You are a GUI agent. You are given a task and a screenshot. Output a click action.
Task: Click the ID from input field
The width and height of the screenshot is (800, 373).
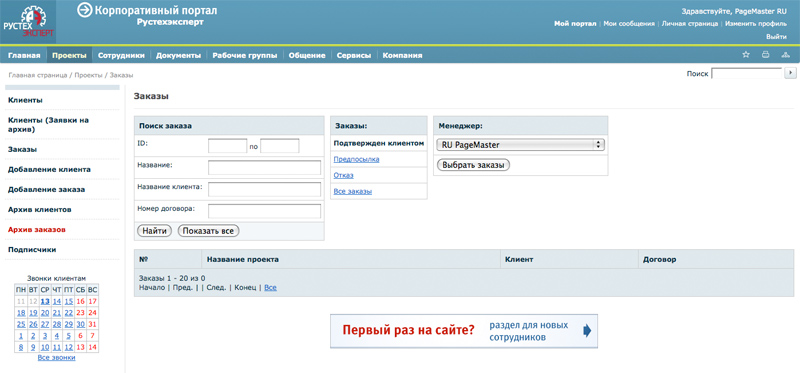(228, 146)
